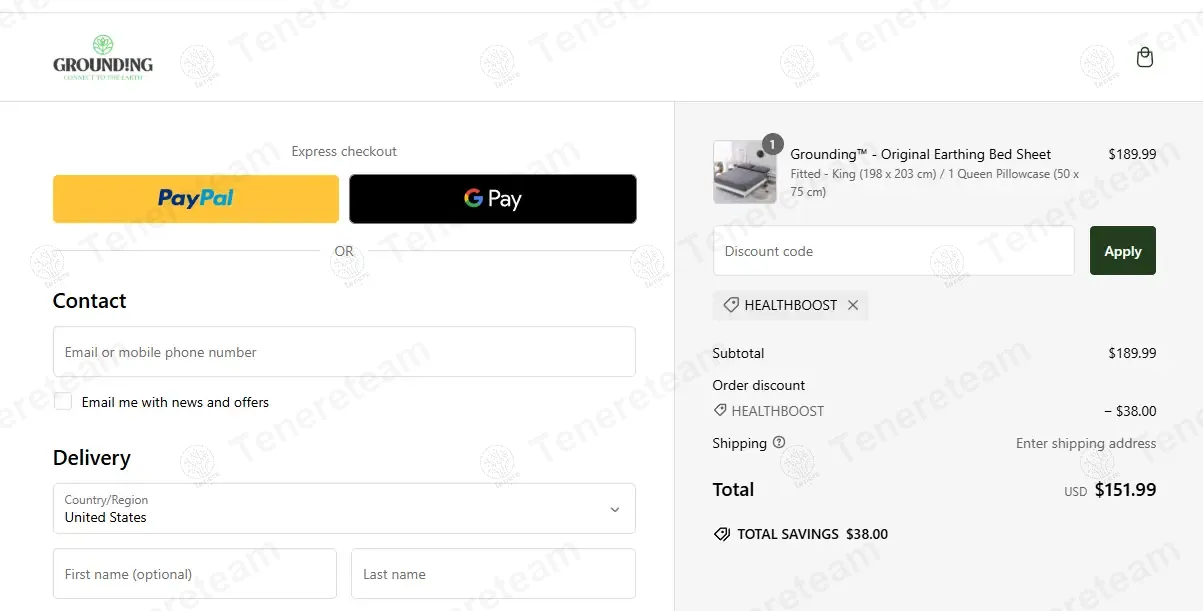Apply the discount code
1203x611 pixels.
[x=1122, y=251]
